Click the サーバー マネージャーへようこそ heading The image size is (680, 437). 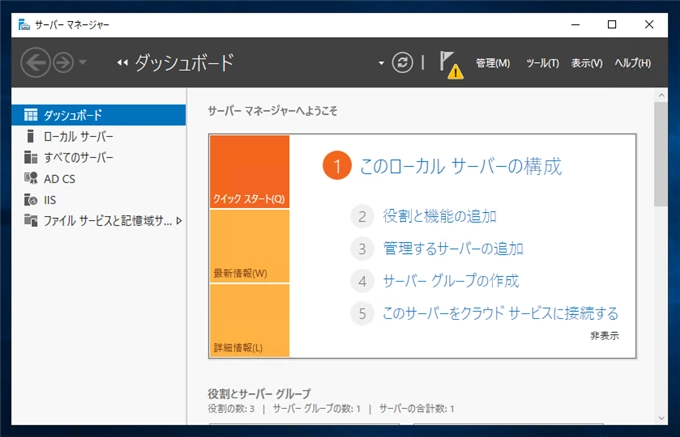272,111
